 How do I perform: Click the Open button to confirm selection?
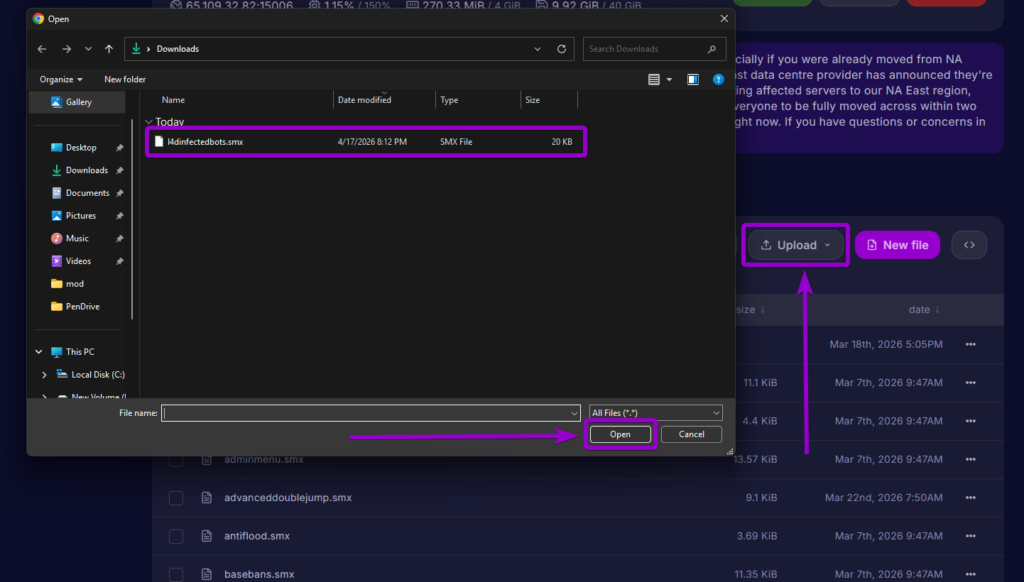620,434
